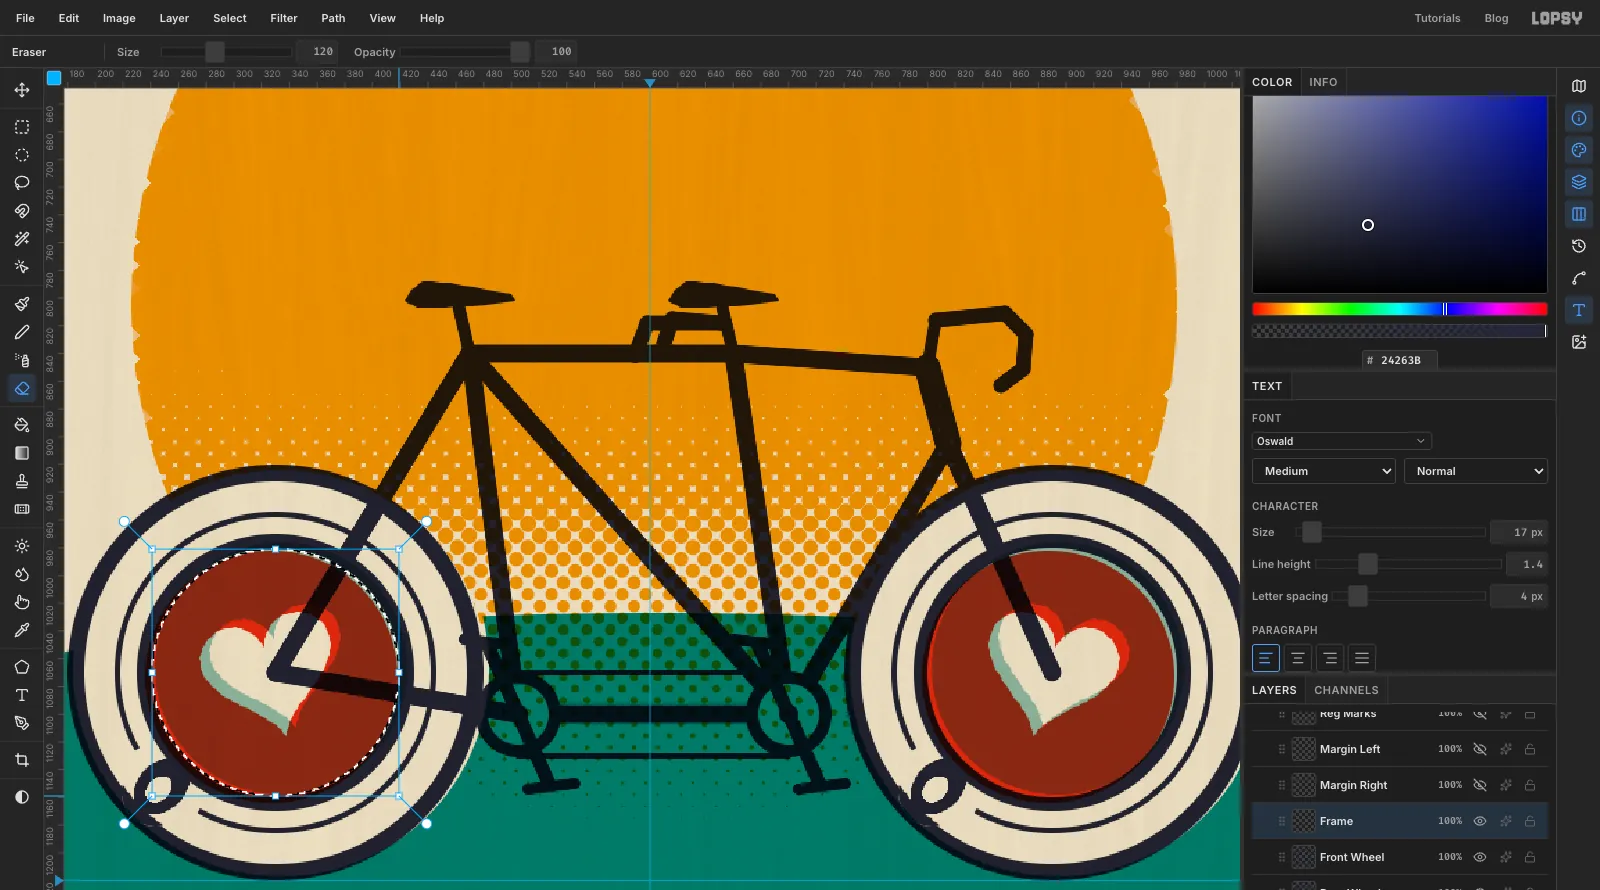Choose the Paint Bucket fill tool
Screen dimensions: 1600x890
click(22, 425)
